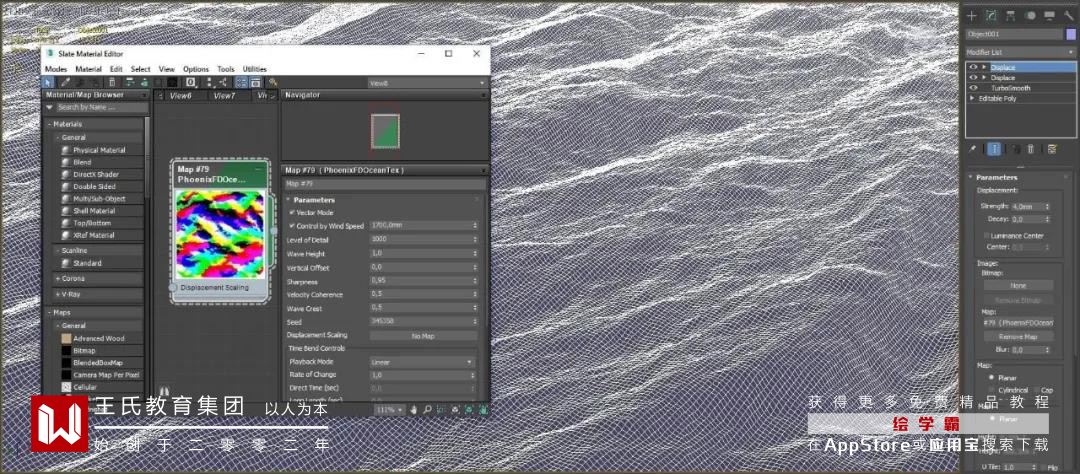
Task: Click Remove Modifier trash icon under stack
Action: (x=1030, y=149)
